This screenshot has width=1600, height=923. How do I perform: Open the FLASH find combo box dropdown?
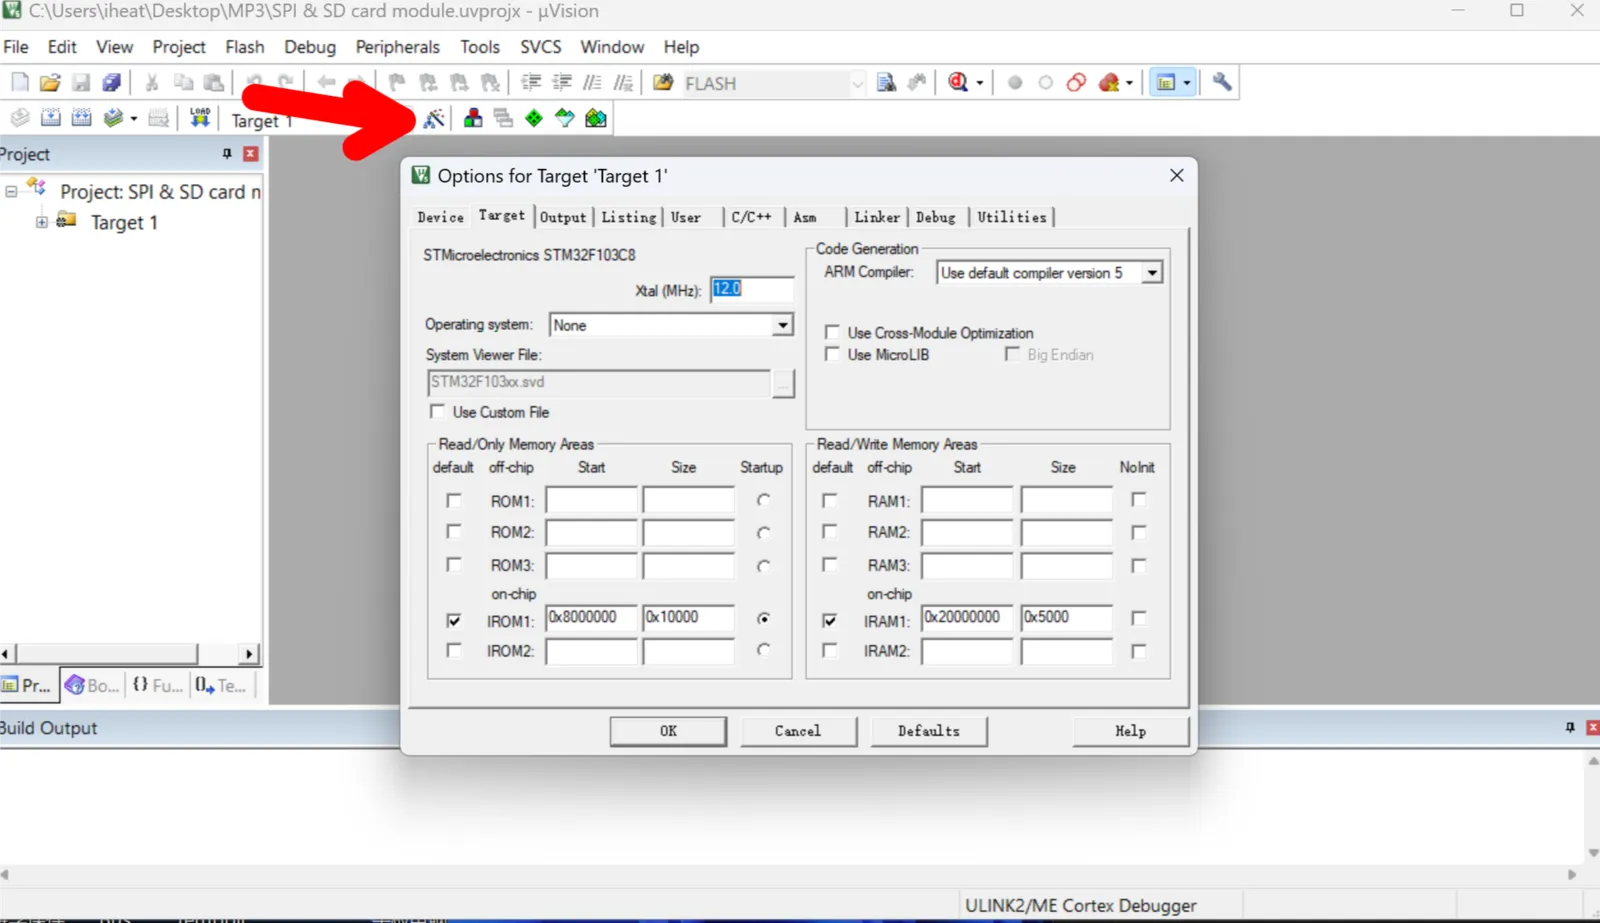click(857, 84)
